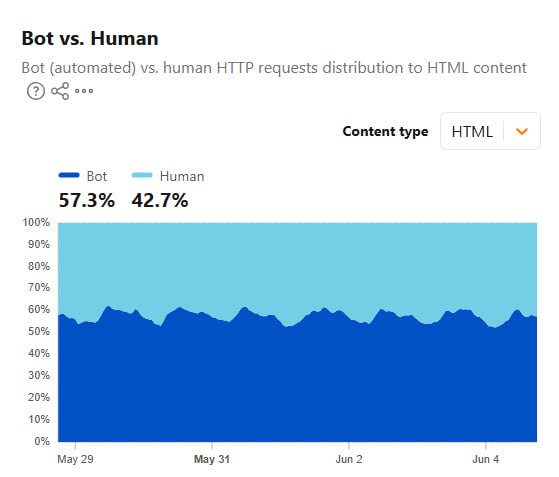This screenshot has width=559, height=477.
Task: Click the 57.3% Bot percentage value
Action: (x=87, y=200)
